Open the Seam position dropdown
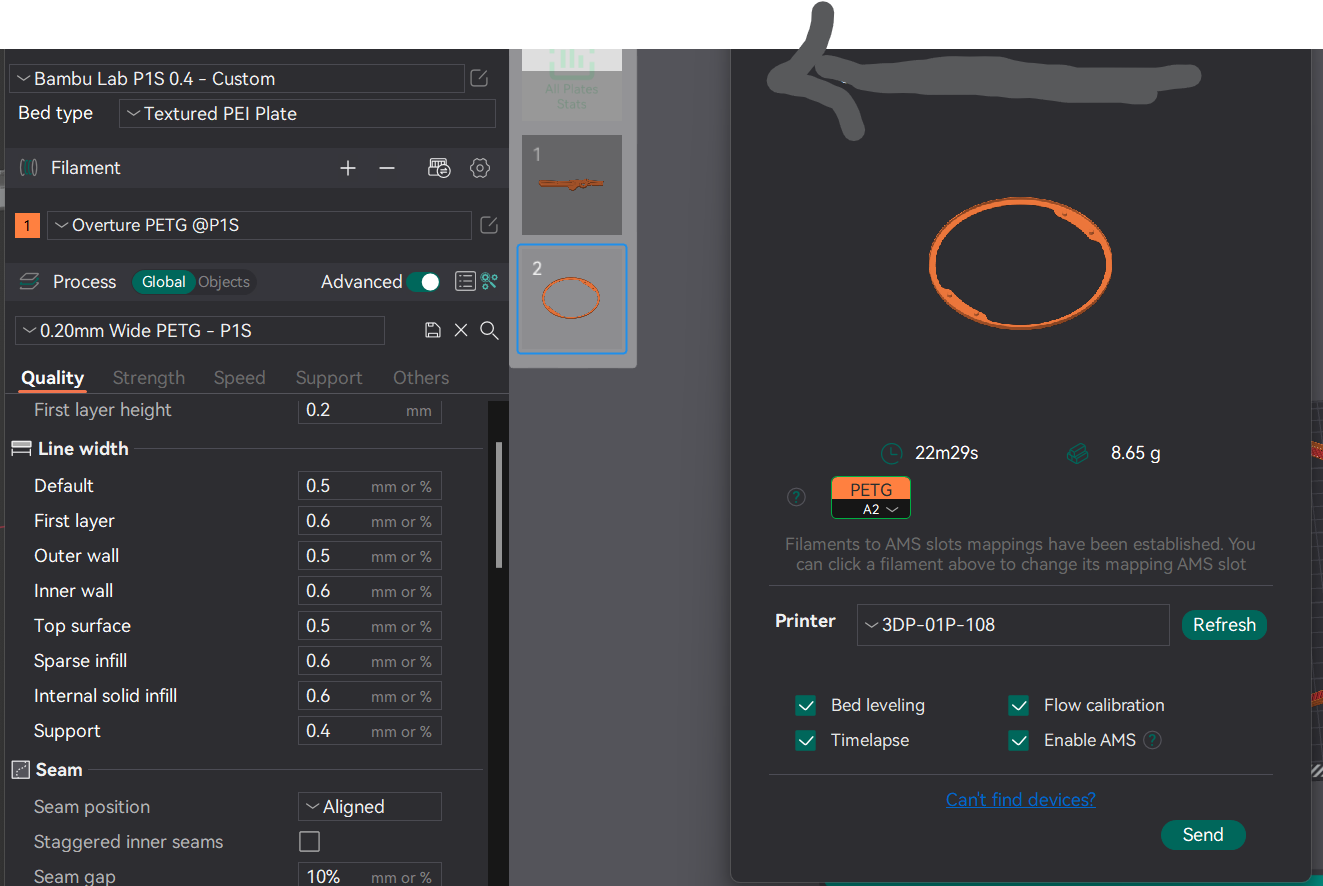The height and width of the screenshot is (886, 1323). [x=369, y=806]
